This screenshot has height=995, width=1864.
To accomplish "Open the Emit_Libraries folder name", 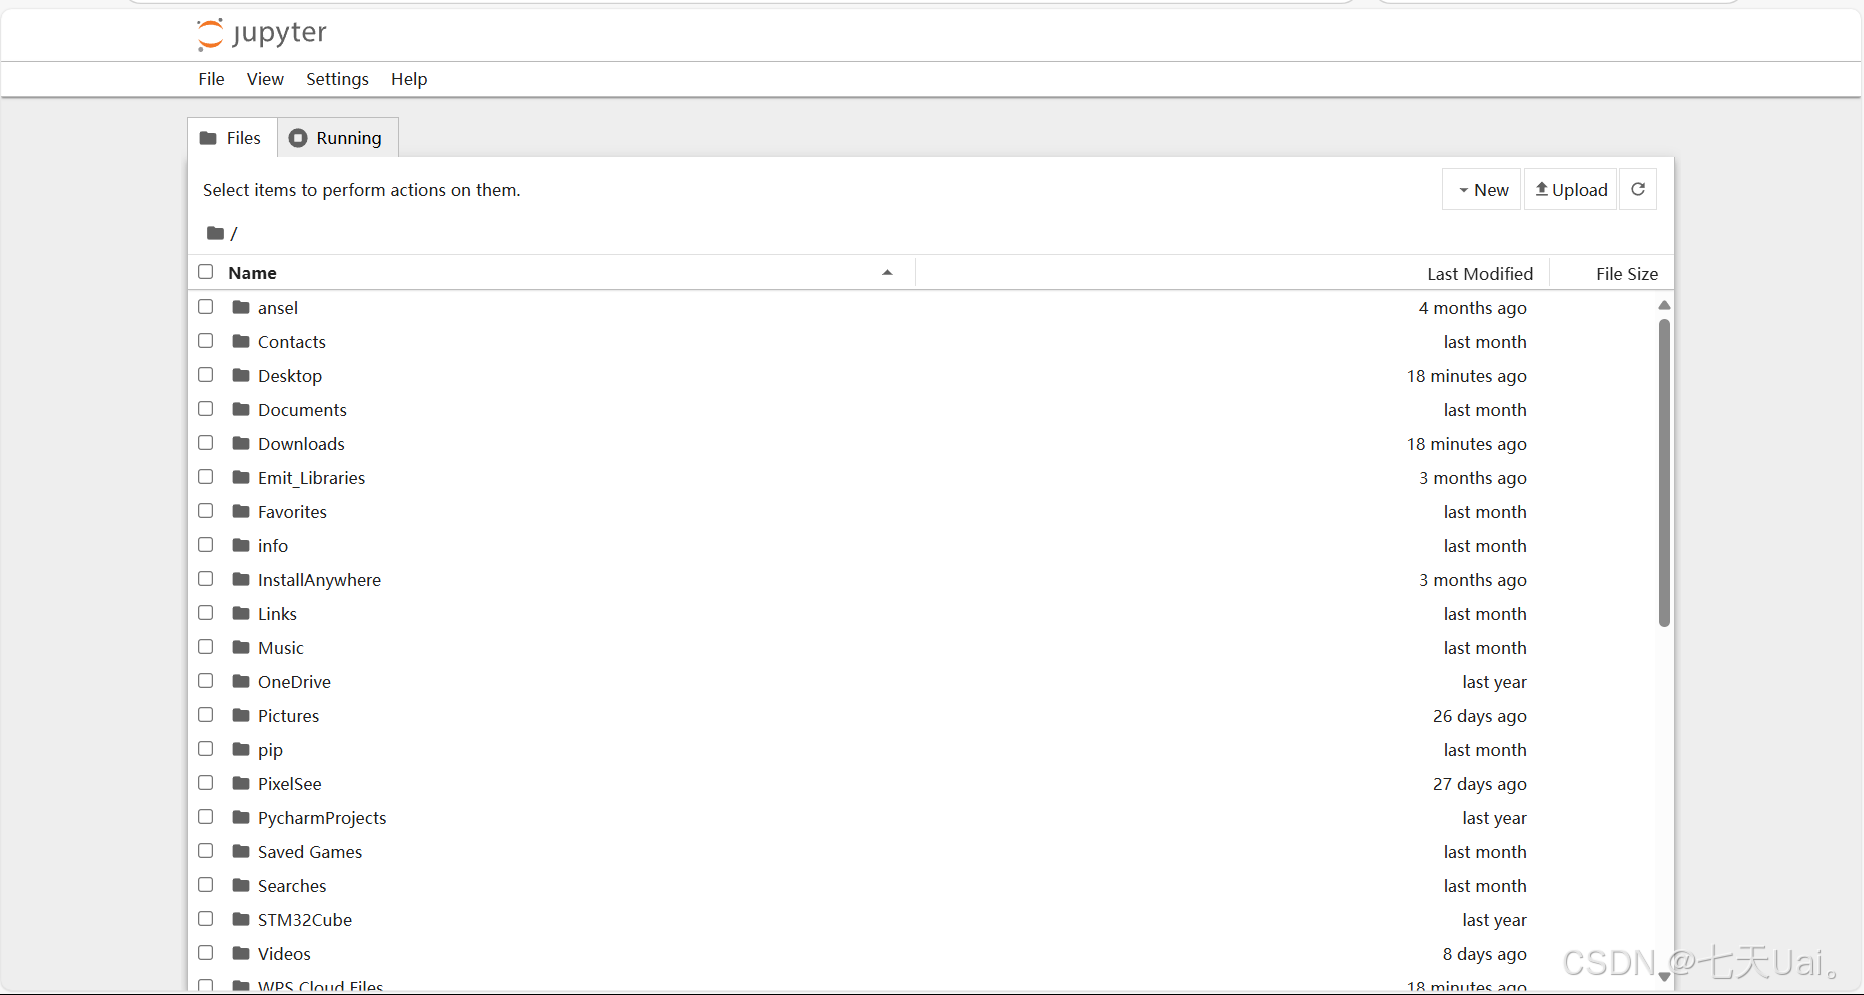I will 311,478.
